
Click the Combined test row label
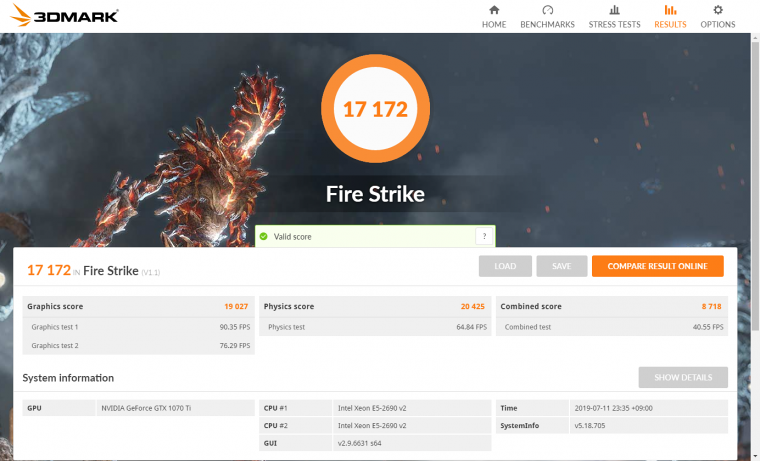(527, 327)
